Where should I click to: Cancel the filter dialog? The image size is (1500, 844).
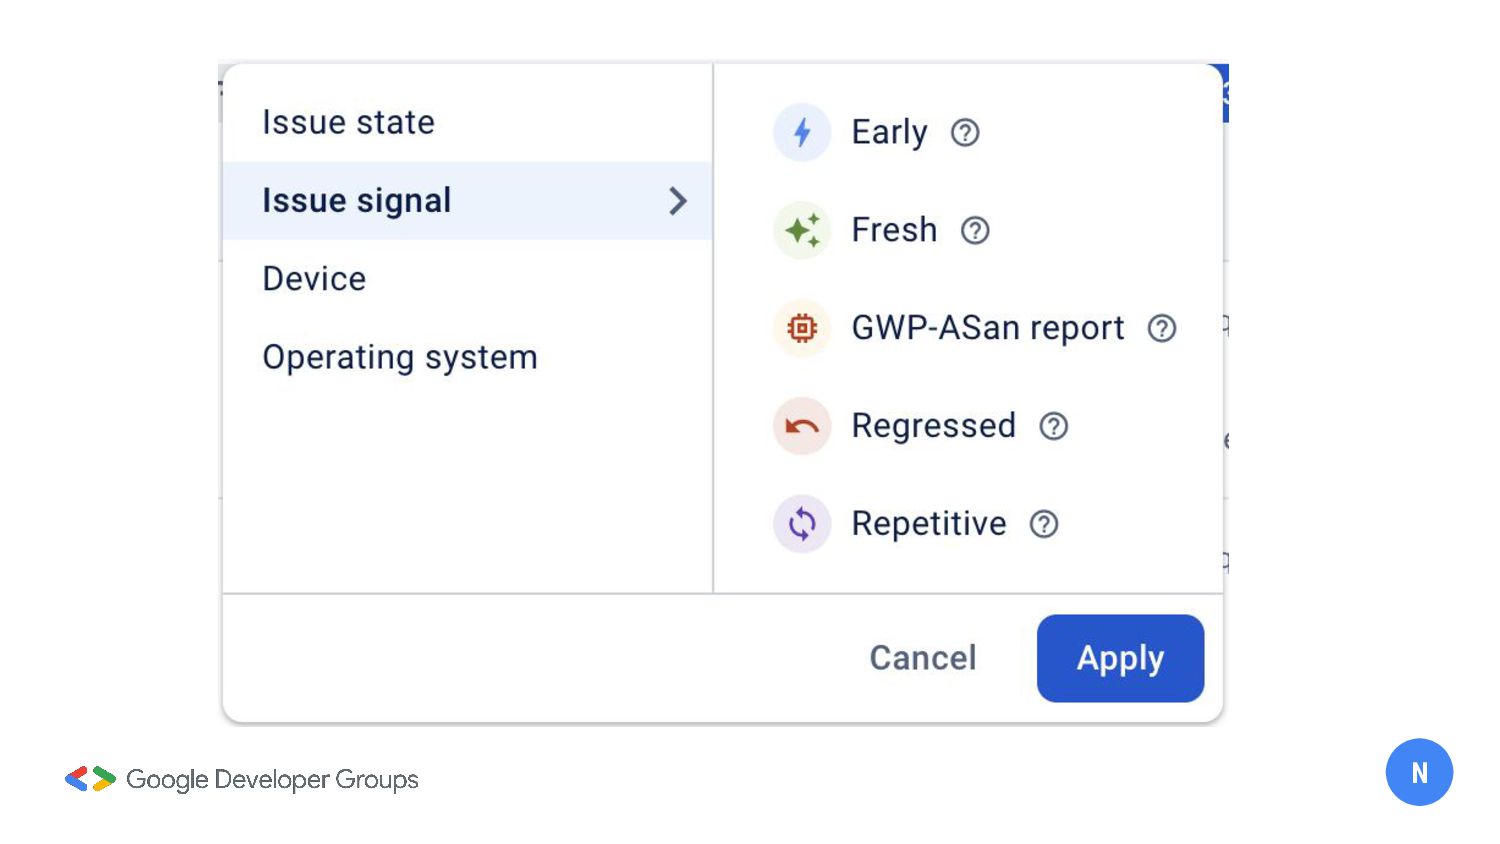point(922,658)
